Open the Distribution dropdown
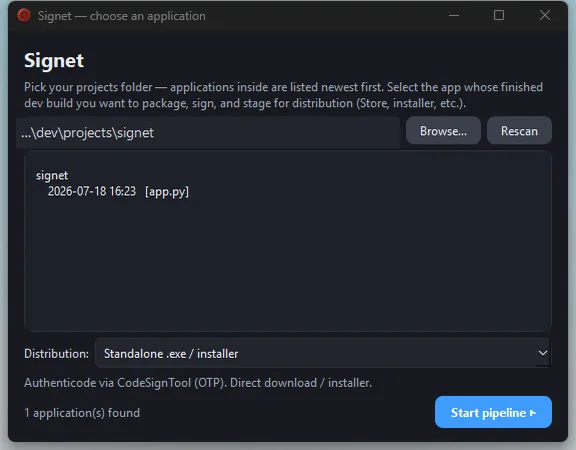This screenshot has height=450, width=576. pos(323,353)
